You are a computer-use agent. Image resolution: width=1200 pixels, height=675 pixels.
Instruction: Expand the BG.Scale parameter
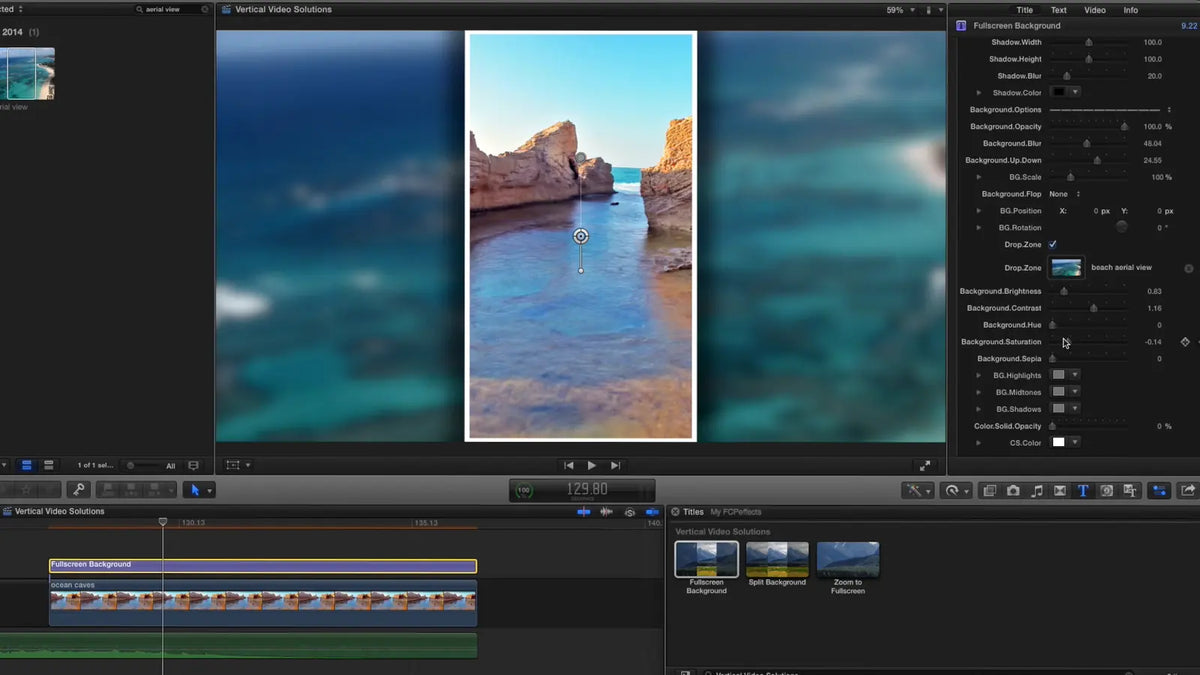pyautogui.click(x=979, y=177)
